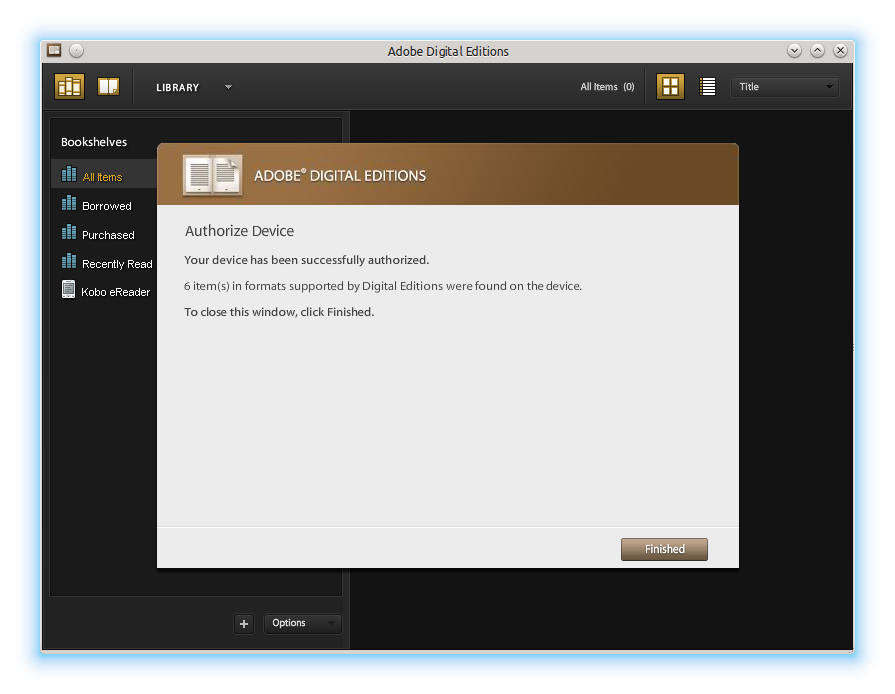The image size is (895, 694).
Task: Select the Kobo eReader device
Action: pos(115,292)
